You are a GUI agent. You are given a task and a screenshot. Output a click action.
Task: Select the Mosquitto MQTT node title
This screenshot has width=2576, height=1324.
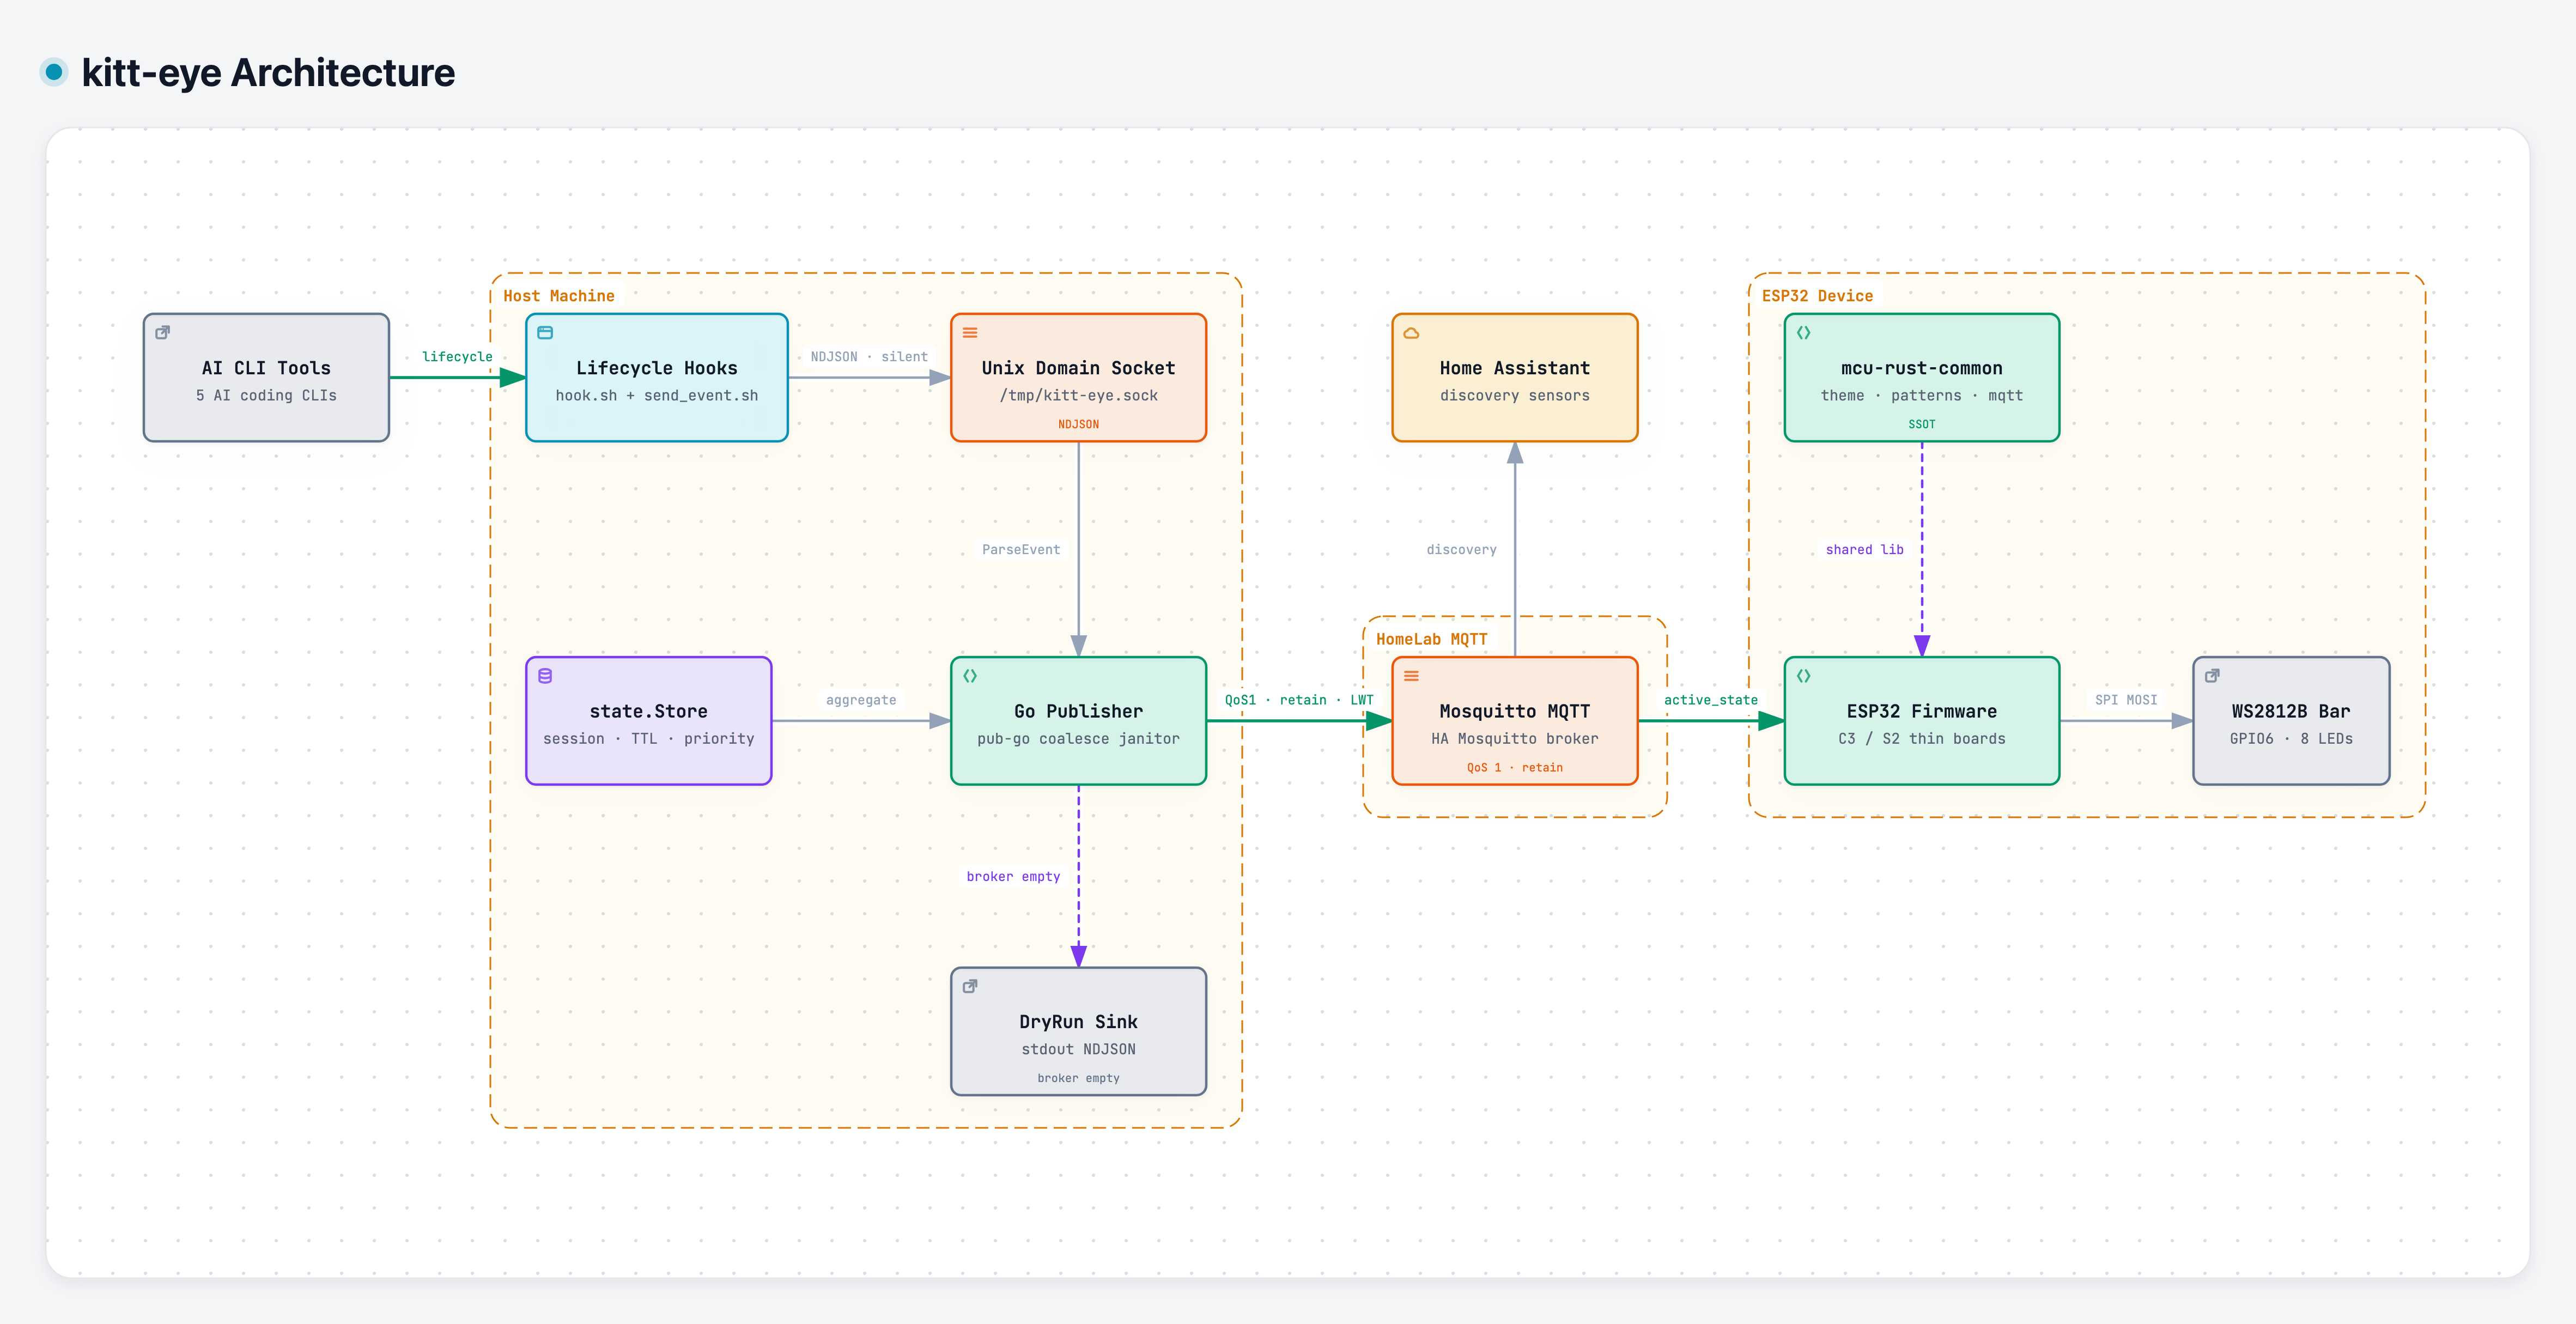coord(1515,711)
